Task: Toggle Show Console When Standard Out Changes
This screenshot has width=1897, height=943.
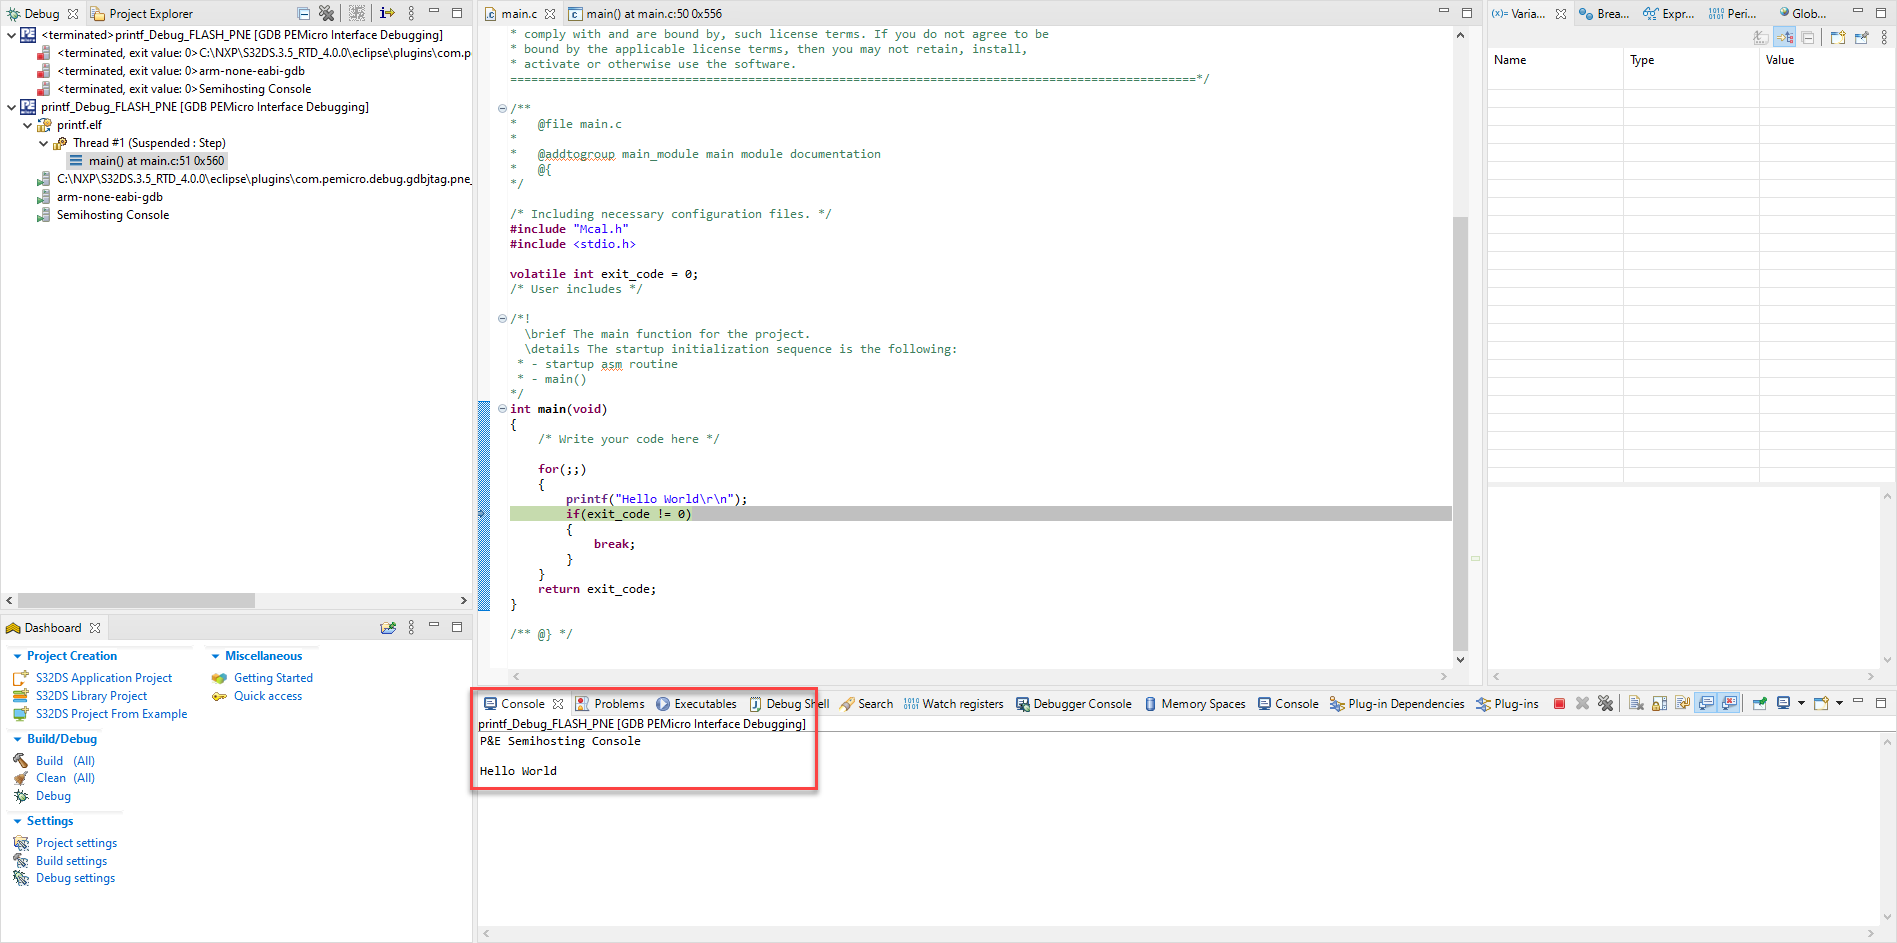Action: (x=1705, y=704)
